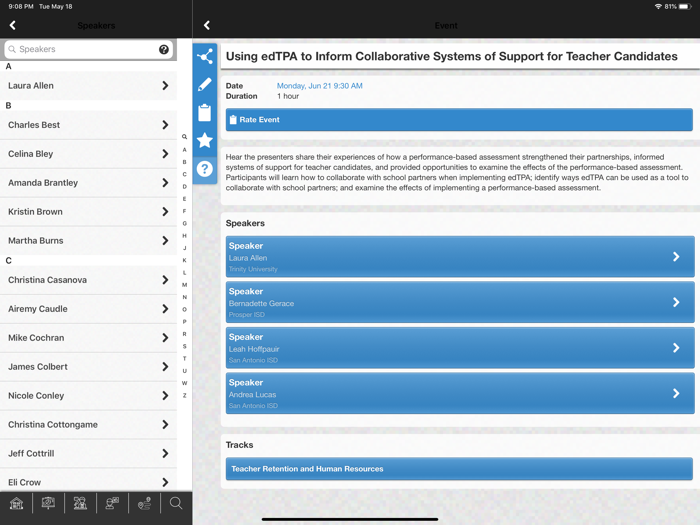The height and width of the screenshot is (525, 700).
Task: Tap the chevron beside Airemy Caudle
Action: coord(165,309)
